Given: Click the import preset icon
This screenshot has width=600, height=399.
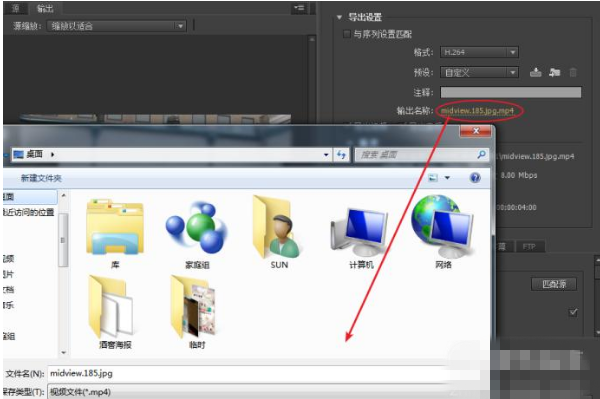Looking at the screenshot, I should [x=554, y=72].
